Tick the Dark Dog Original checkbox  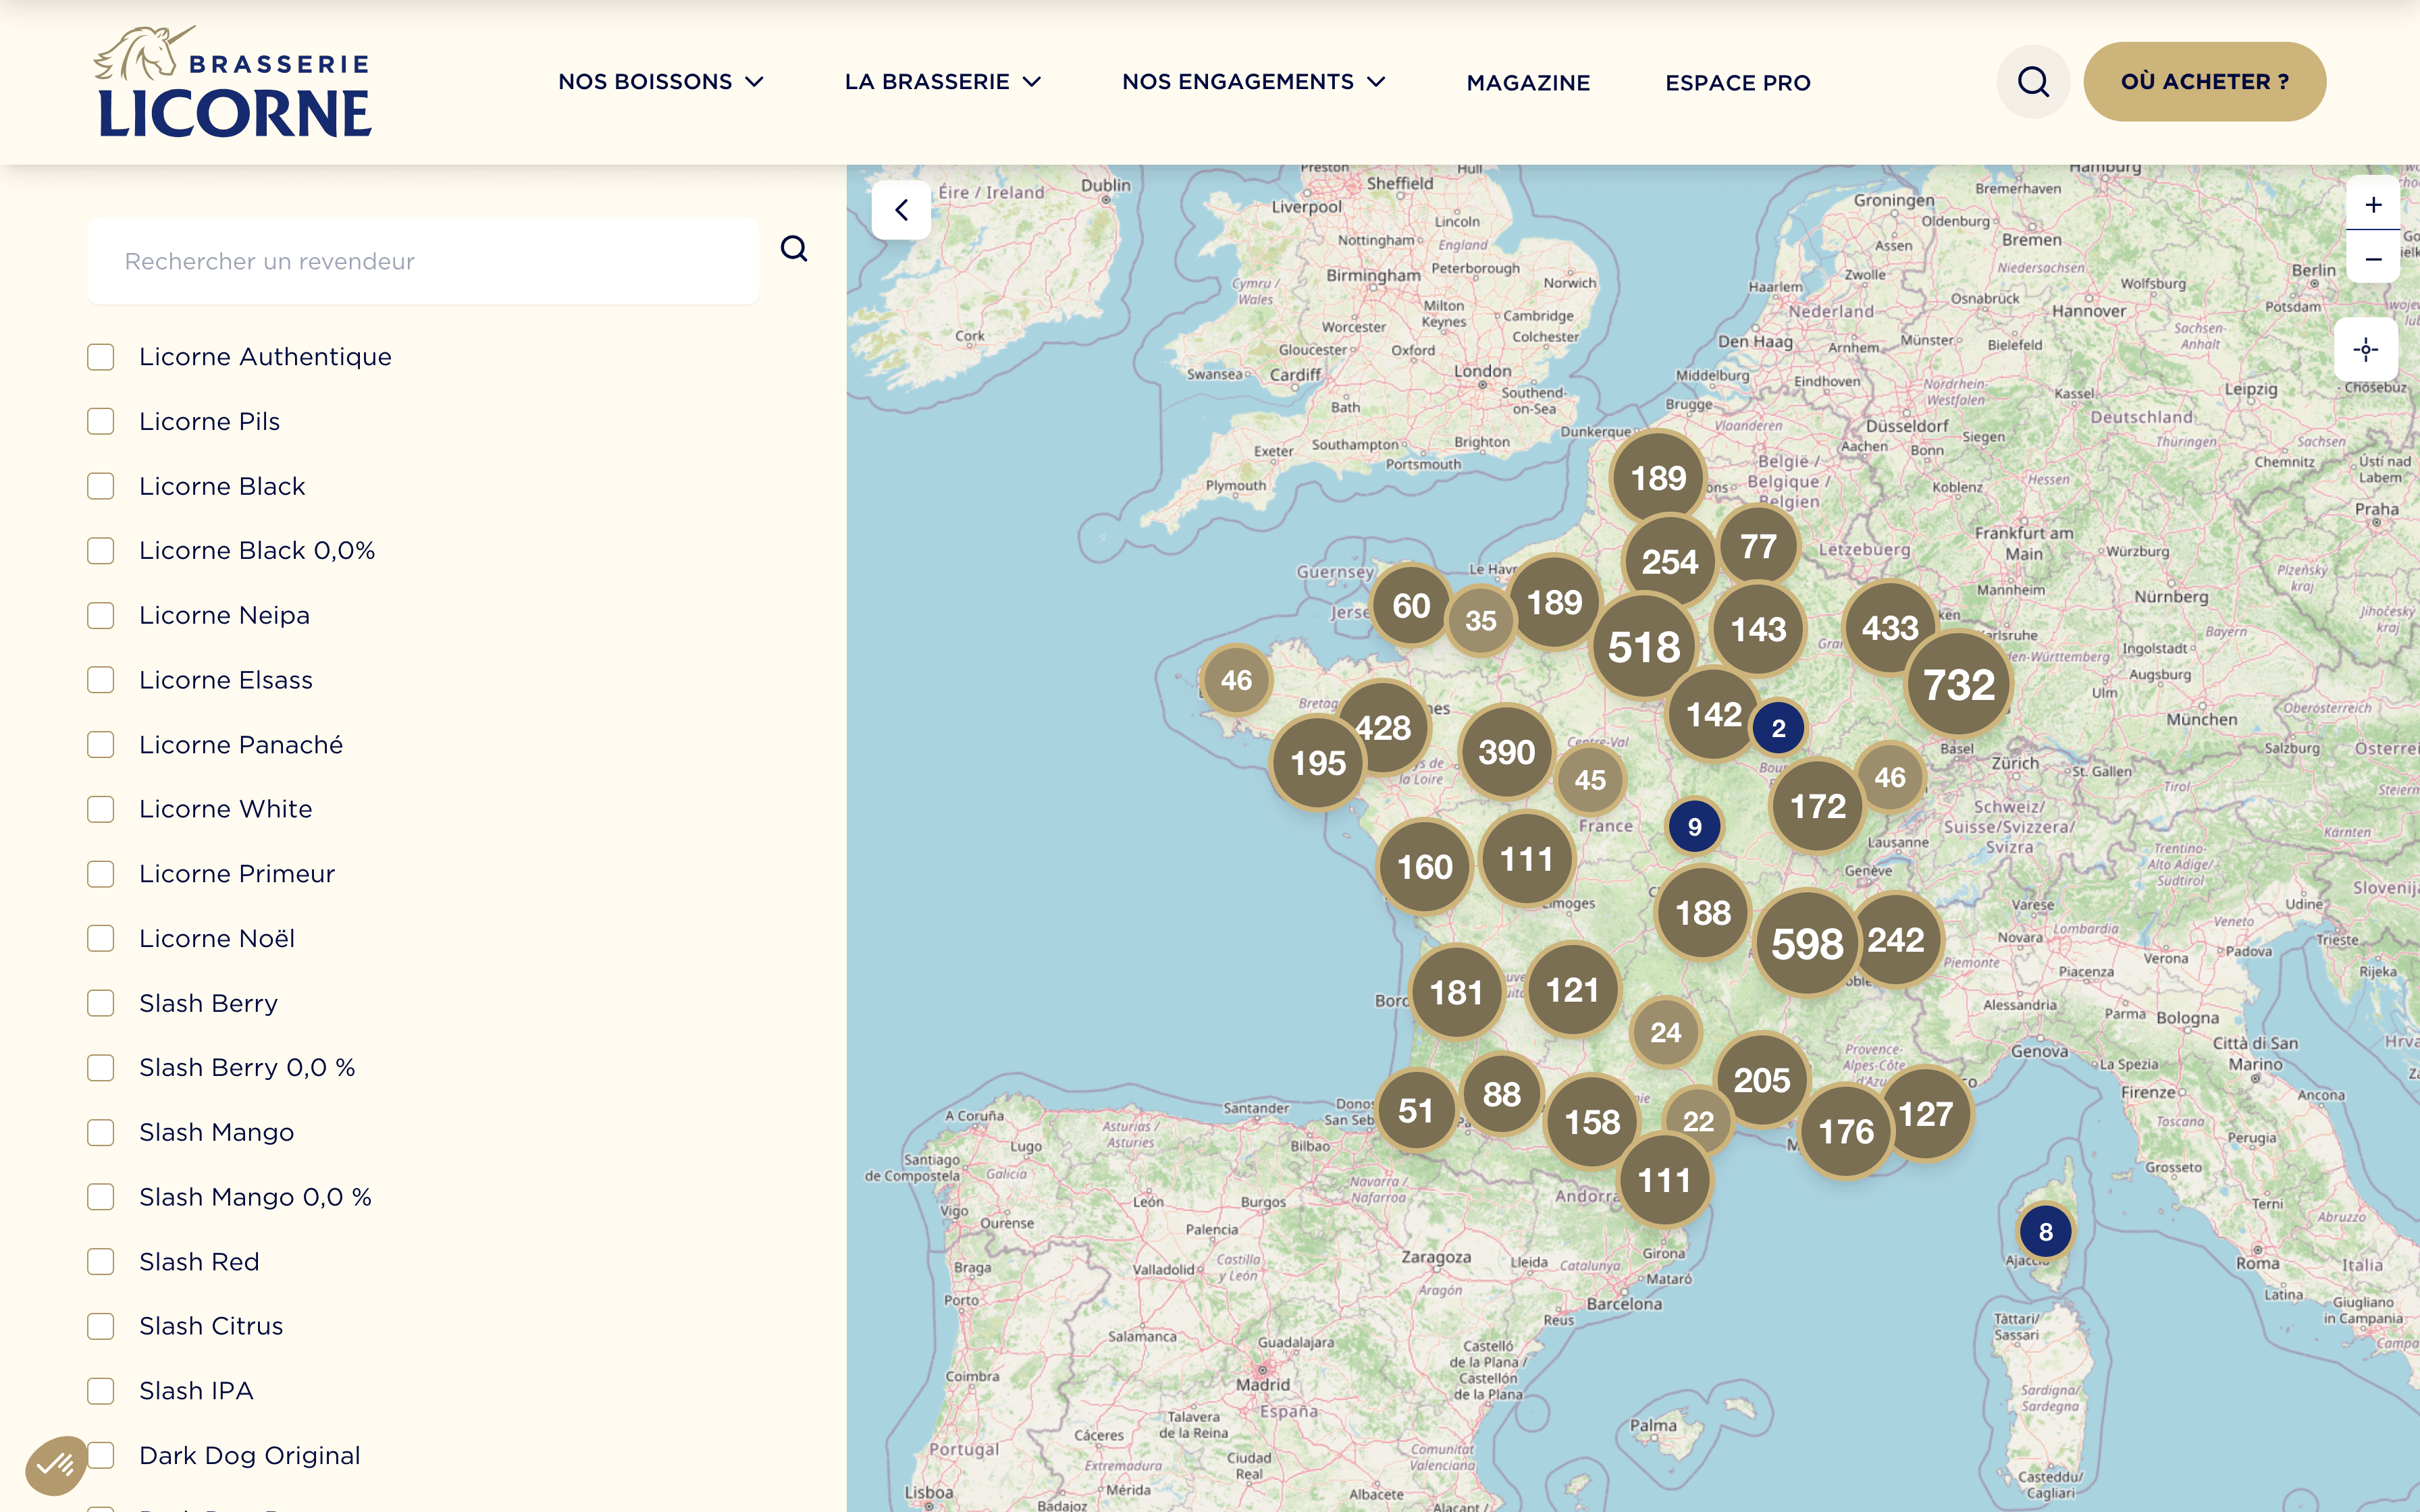100,1456
